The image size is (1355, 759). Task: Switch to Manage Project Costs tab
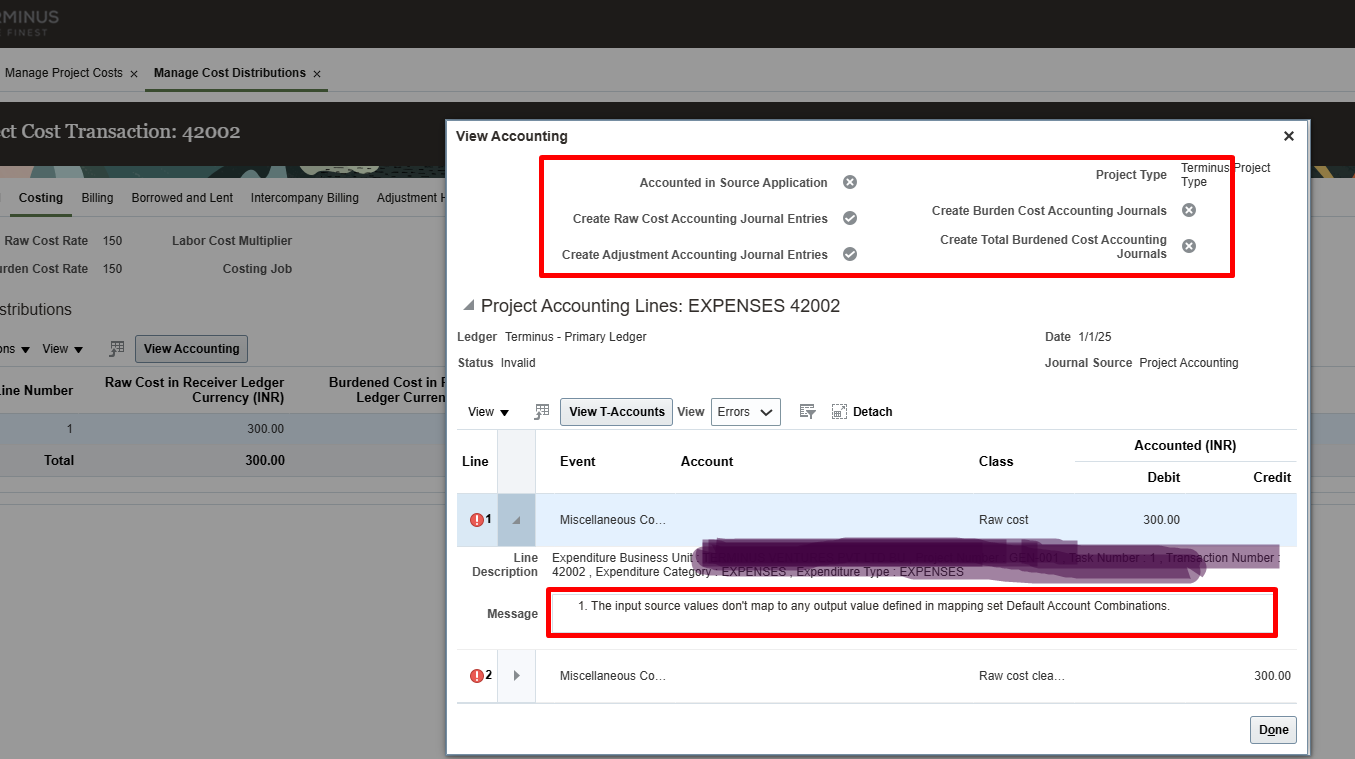click(x=64, y=73)
